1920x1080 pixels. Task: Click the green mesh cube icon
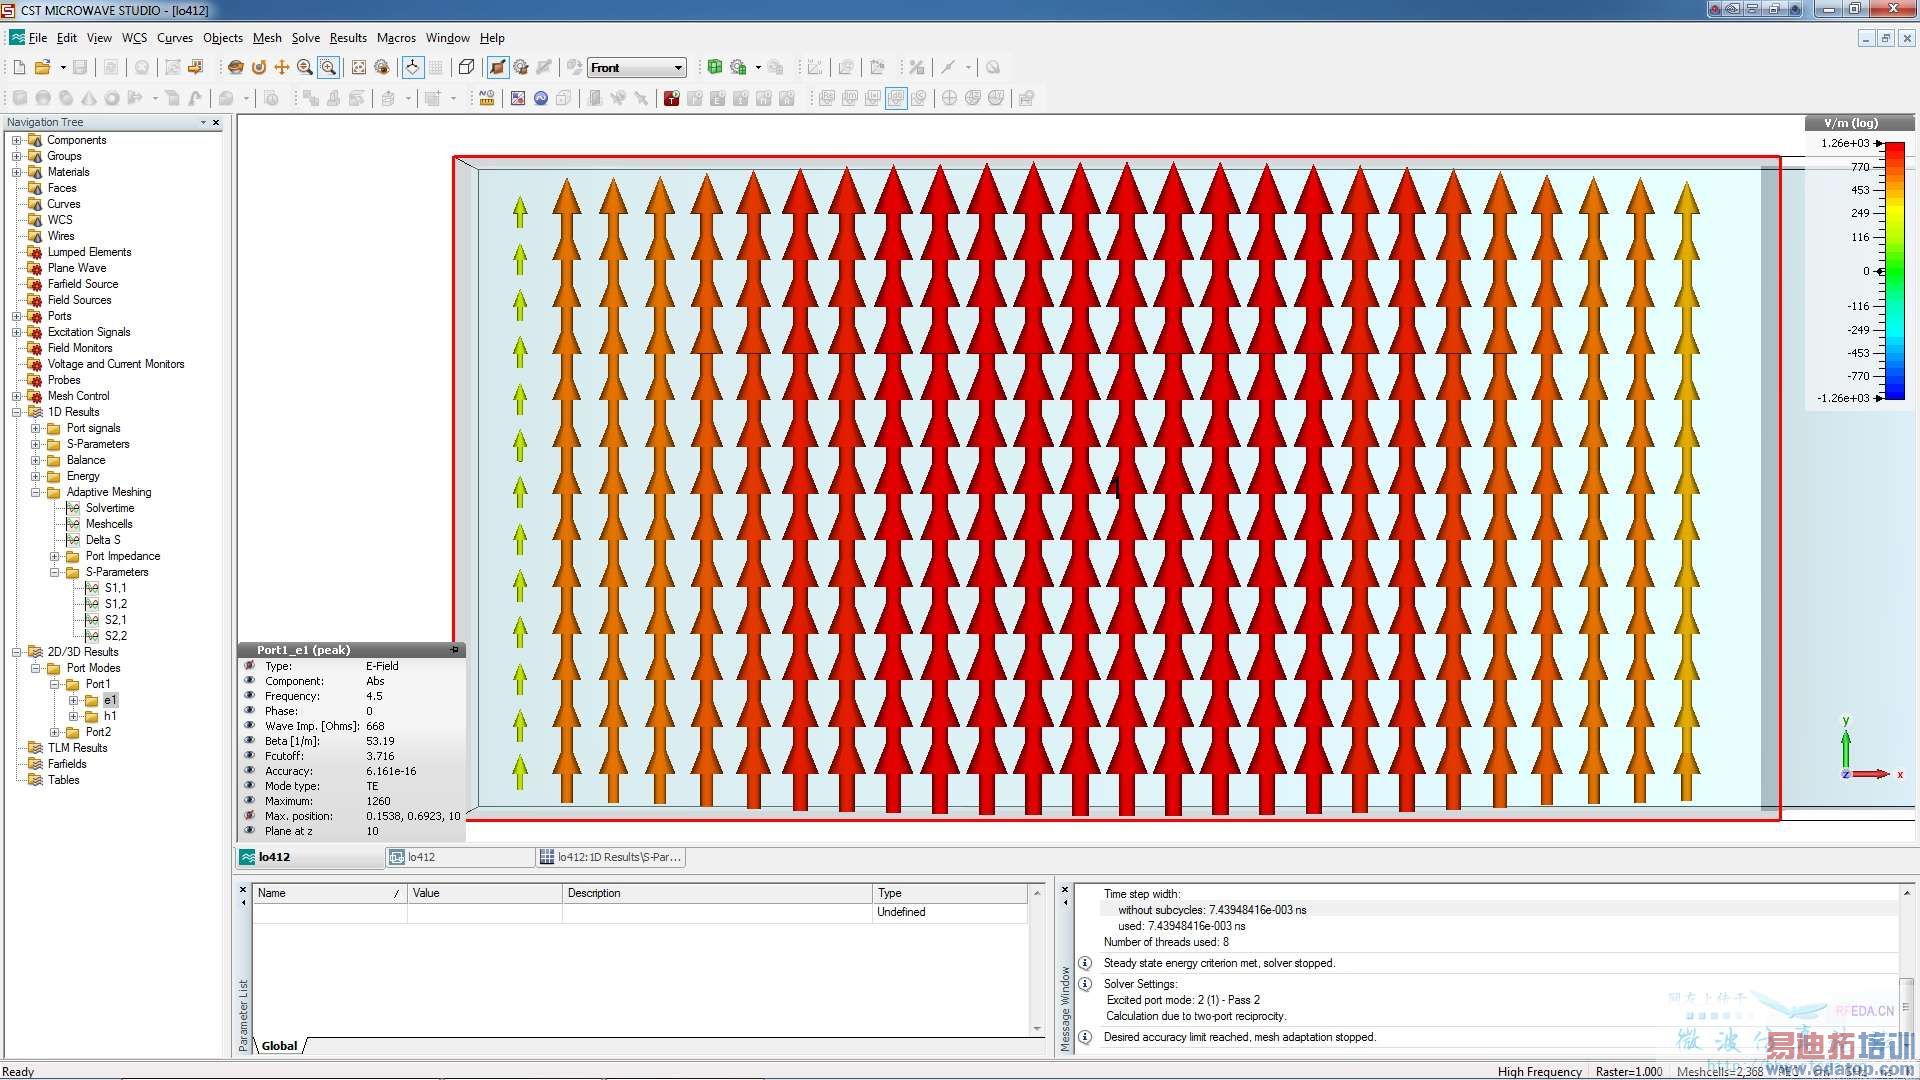[714, 67]
